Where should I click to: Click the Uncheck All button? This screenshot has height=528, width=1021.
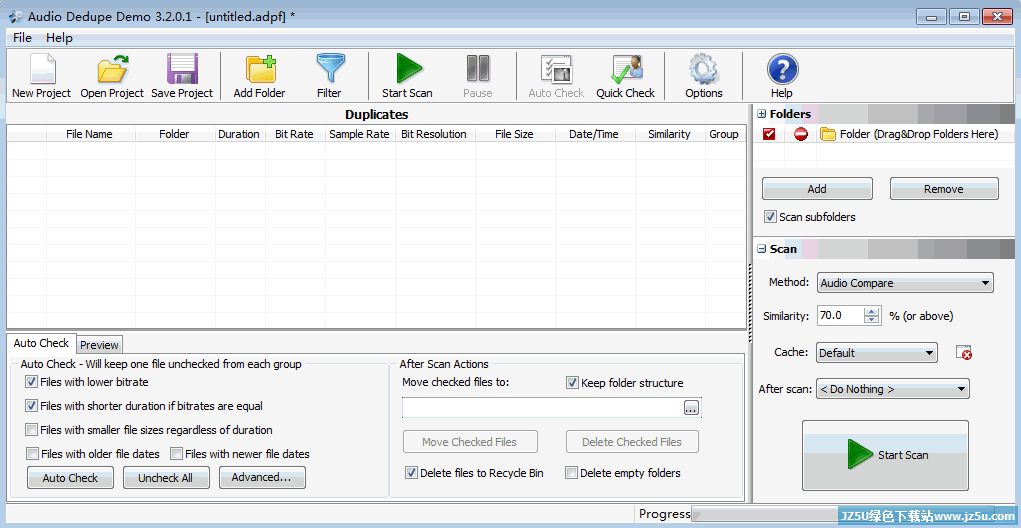tap(166, 477)
